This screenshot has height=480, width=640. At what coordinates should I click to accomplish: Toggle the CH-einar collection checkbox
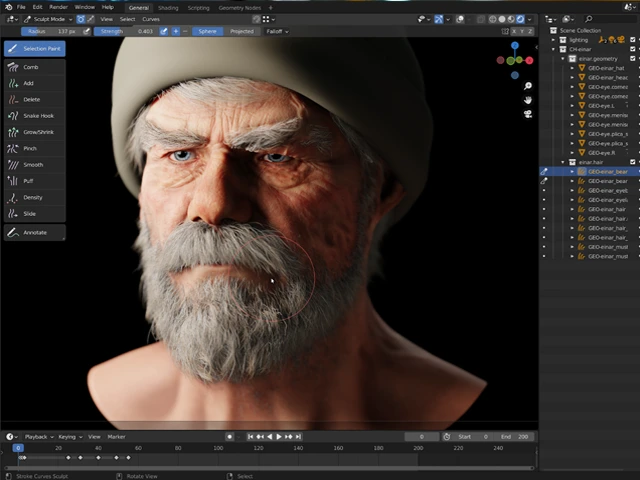(x=633, y=49)
